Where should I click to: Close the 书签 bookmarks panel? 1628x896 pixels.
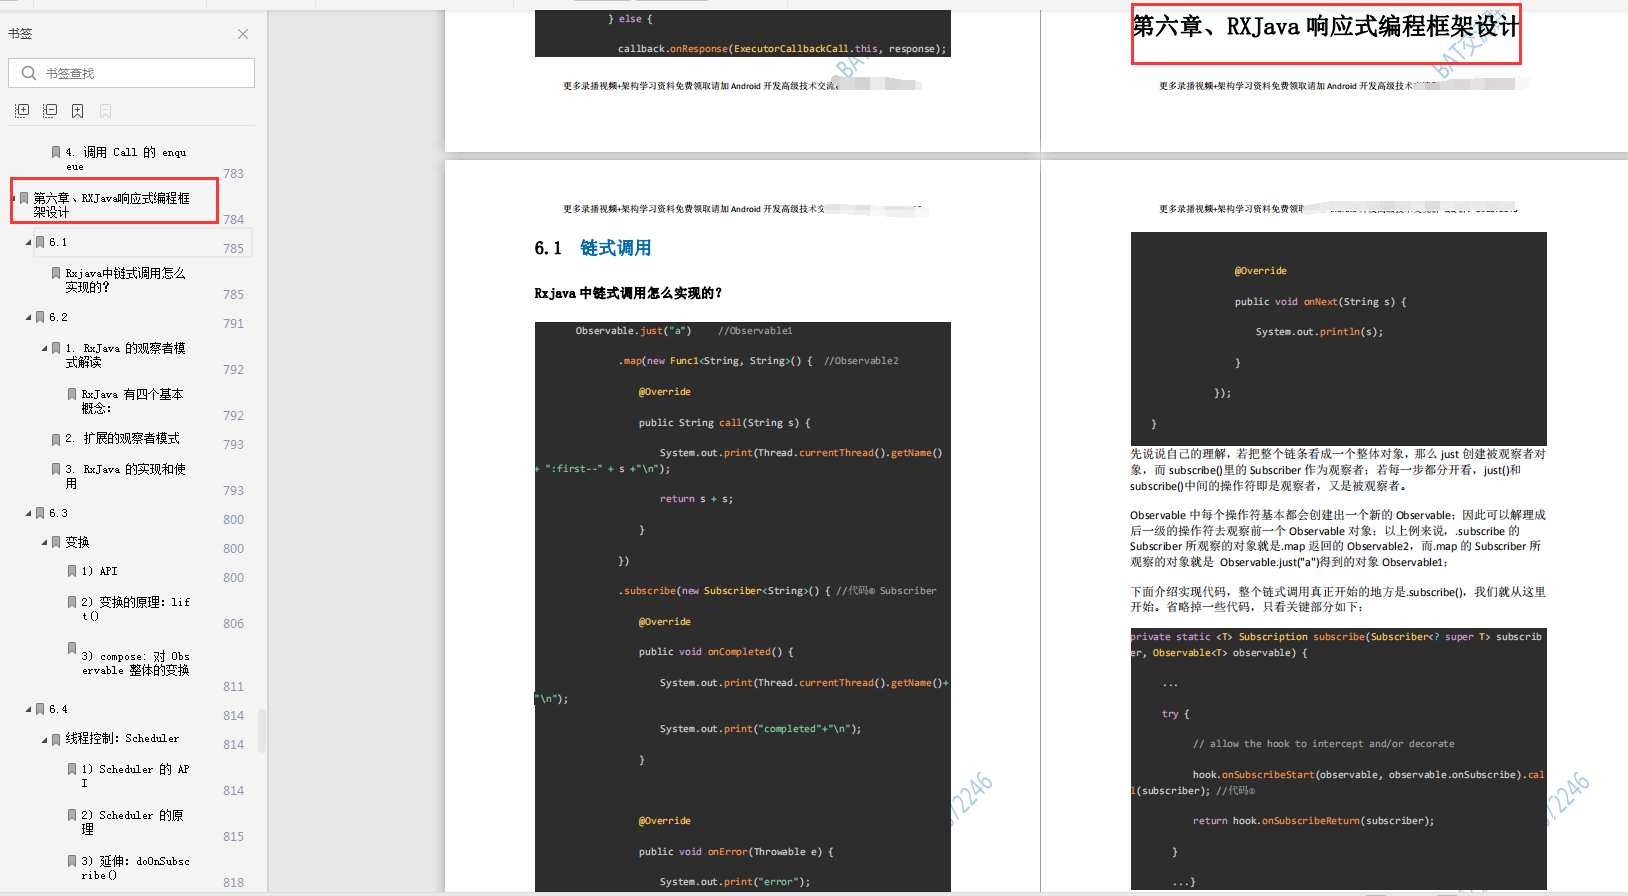pos(243,34)
